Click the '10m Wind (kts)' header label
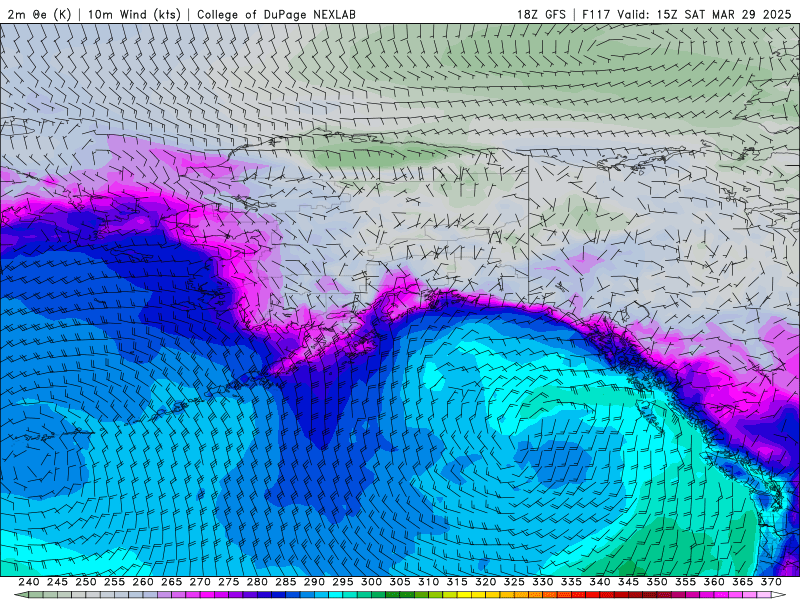Screen dimensions: 800x600 tap(134, 14)
